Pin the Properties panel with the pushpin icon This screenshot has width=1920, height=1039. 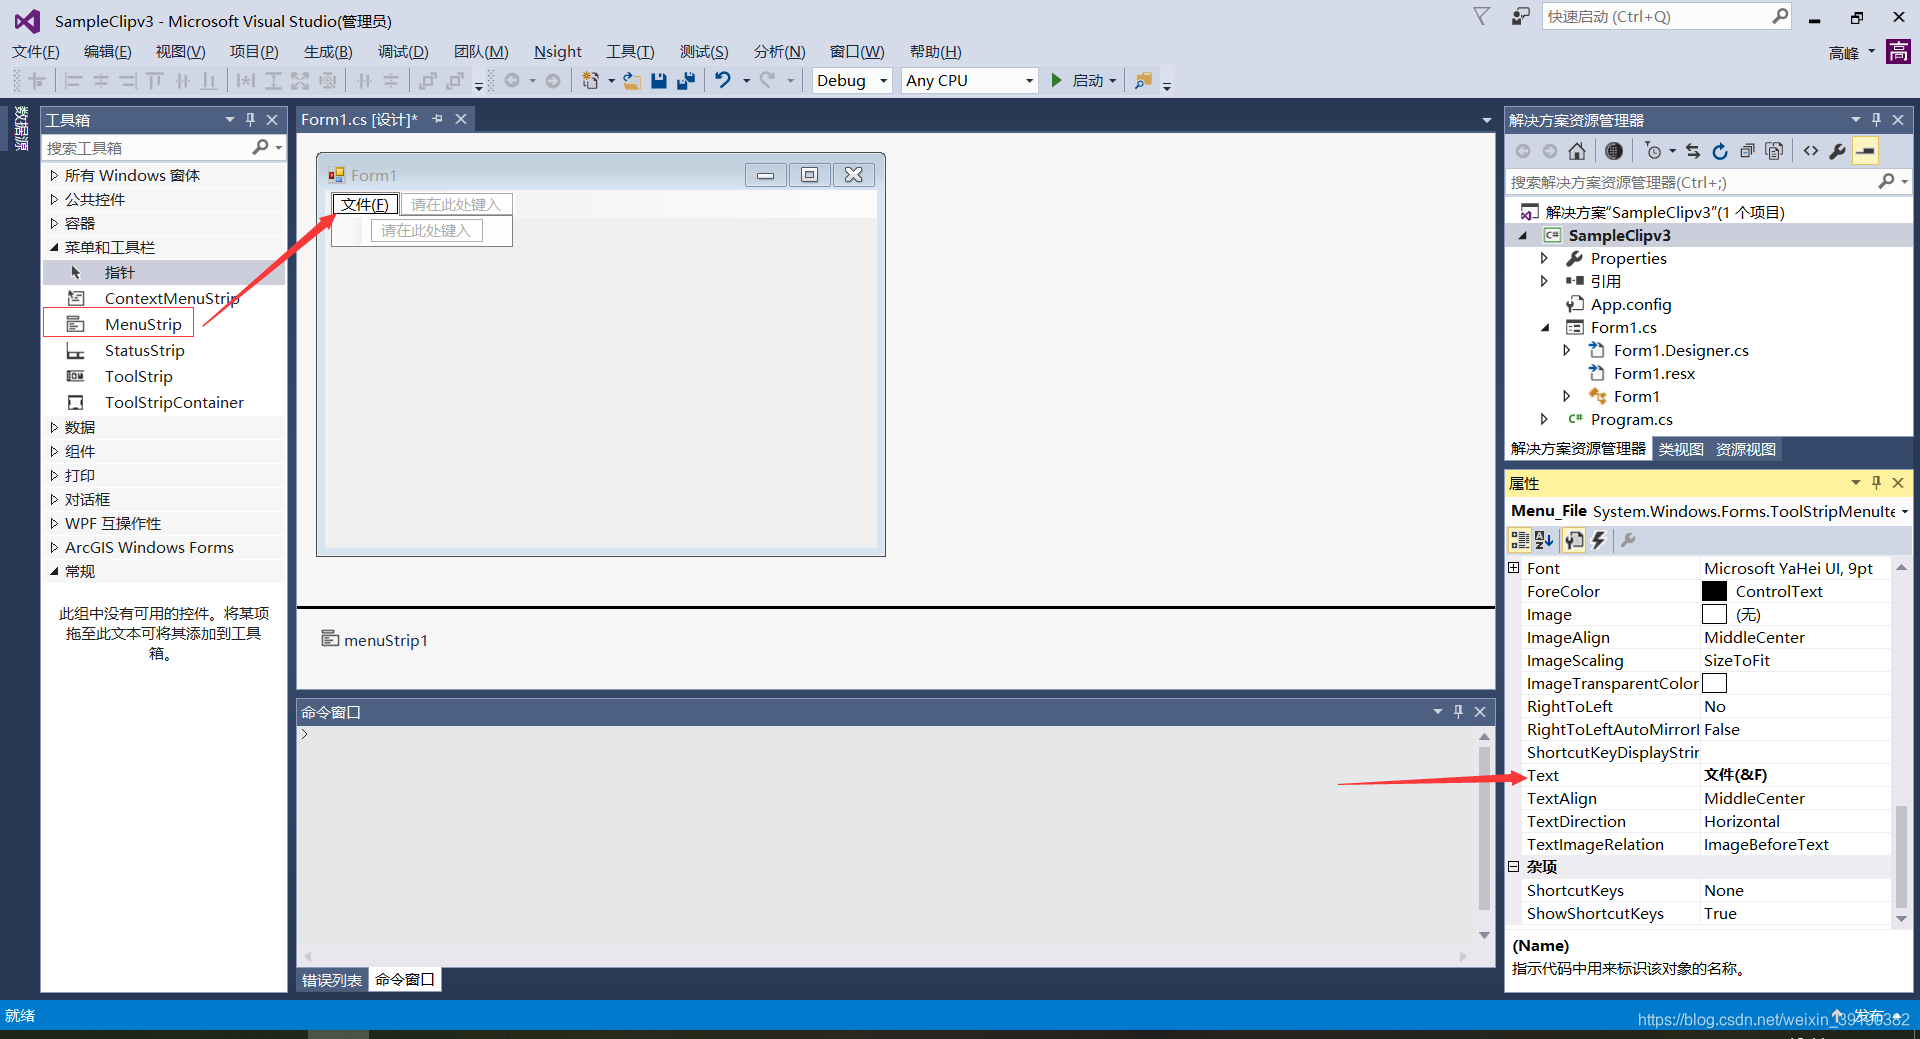pos(1876,483)
